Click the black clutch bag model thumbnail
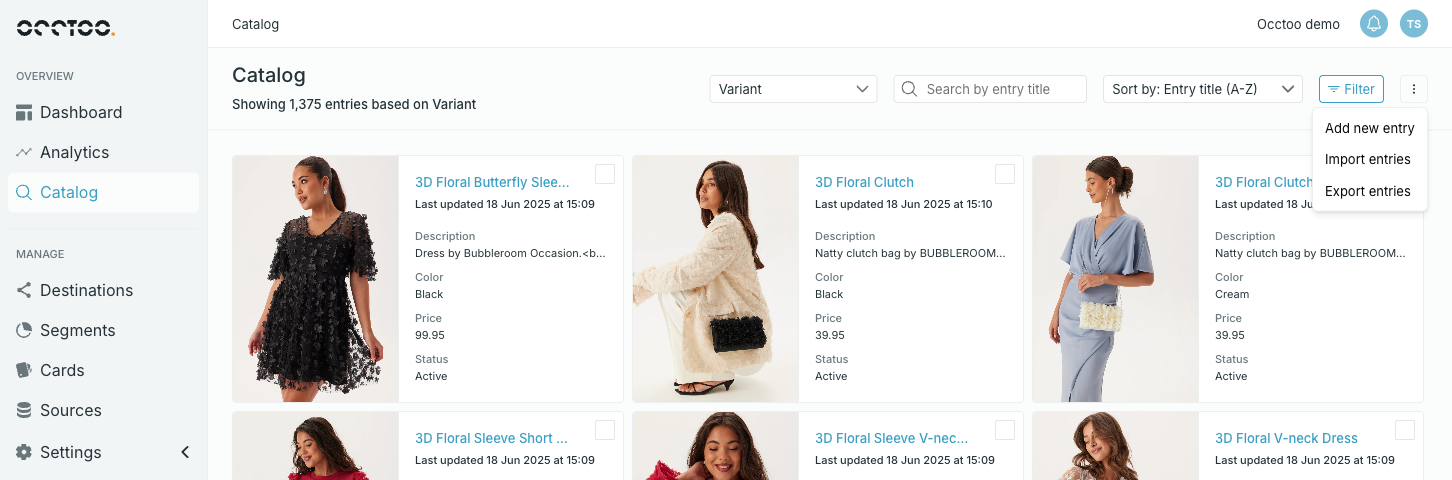The height and width of the screenshot is (480, 1452). pyautogui.click(x=716, y=279)
